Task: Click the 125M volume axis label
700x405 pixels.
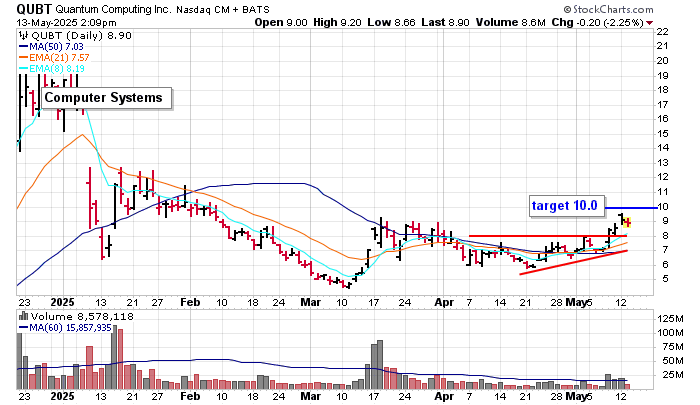Action: (x=670, y=319)
